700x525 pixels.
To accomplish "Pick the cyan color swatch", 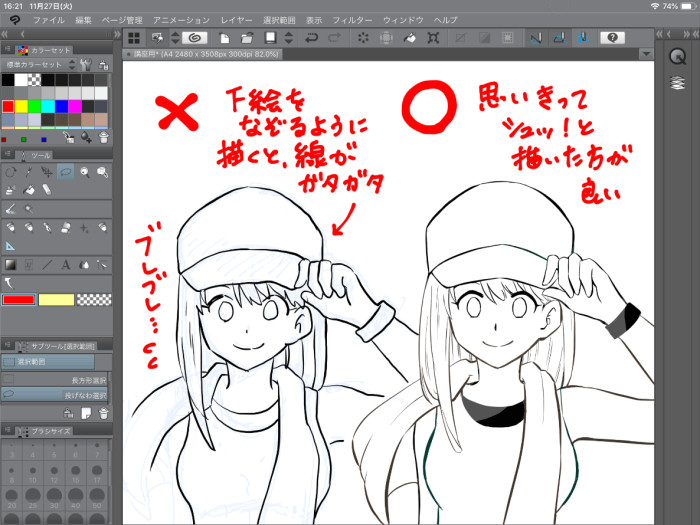I will coord(48,106).
